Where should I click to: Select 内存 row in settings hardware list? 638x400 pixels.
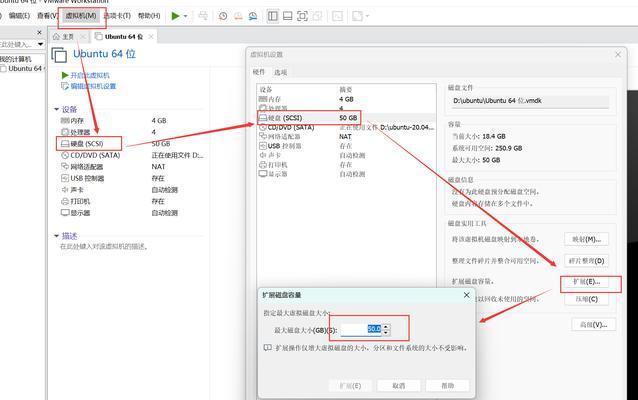click(346, 99)
